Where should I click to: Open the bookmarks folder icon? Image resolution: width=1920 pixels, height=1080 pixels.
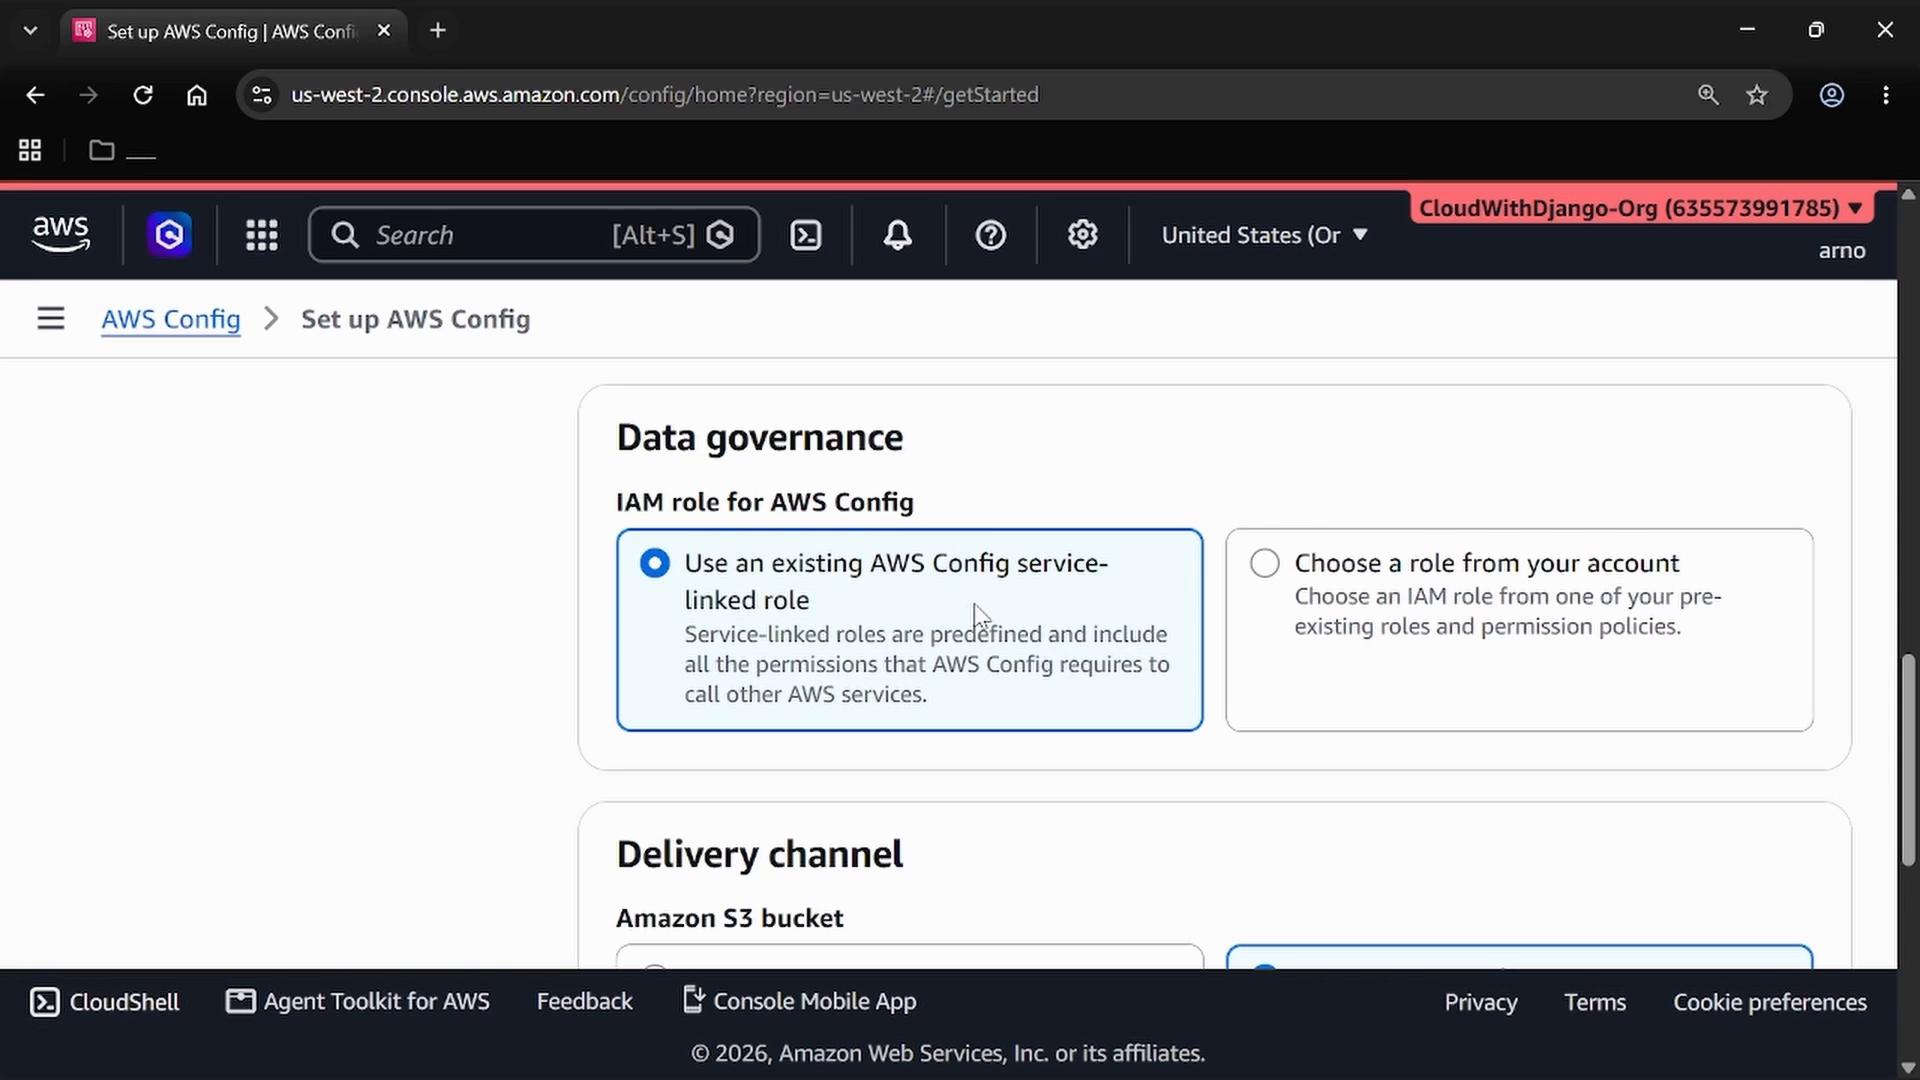pos(102,150)
